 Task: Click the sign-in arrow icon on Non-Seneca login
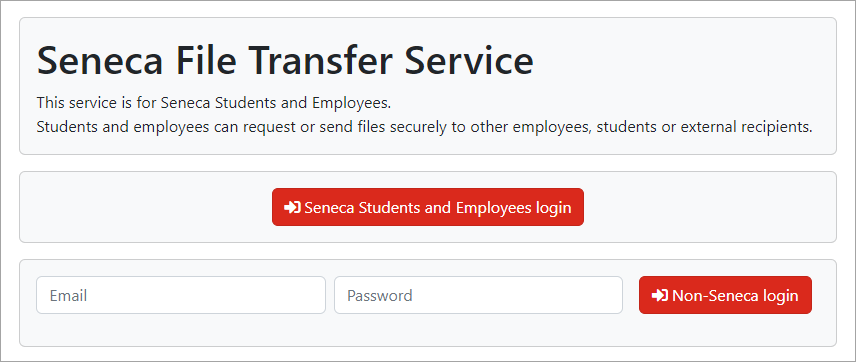click(x=660, y=295)
